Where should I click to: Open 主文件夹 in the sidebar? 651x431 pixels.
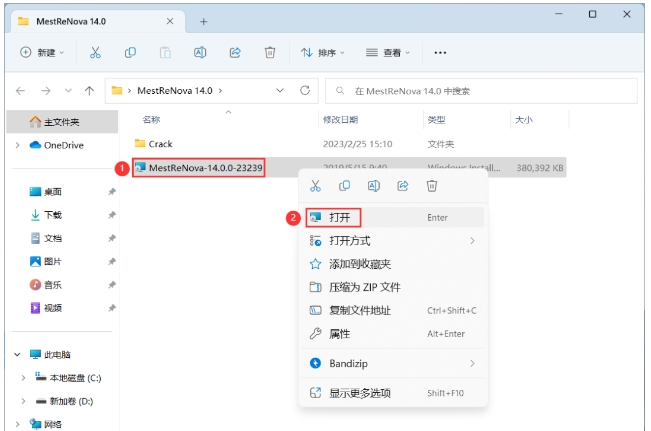tap(62, 122)
